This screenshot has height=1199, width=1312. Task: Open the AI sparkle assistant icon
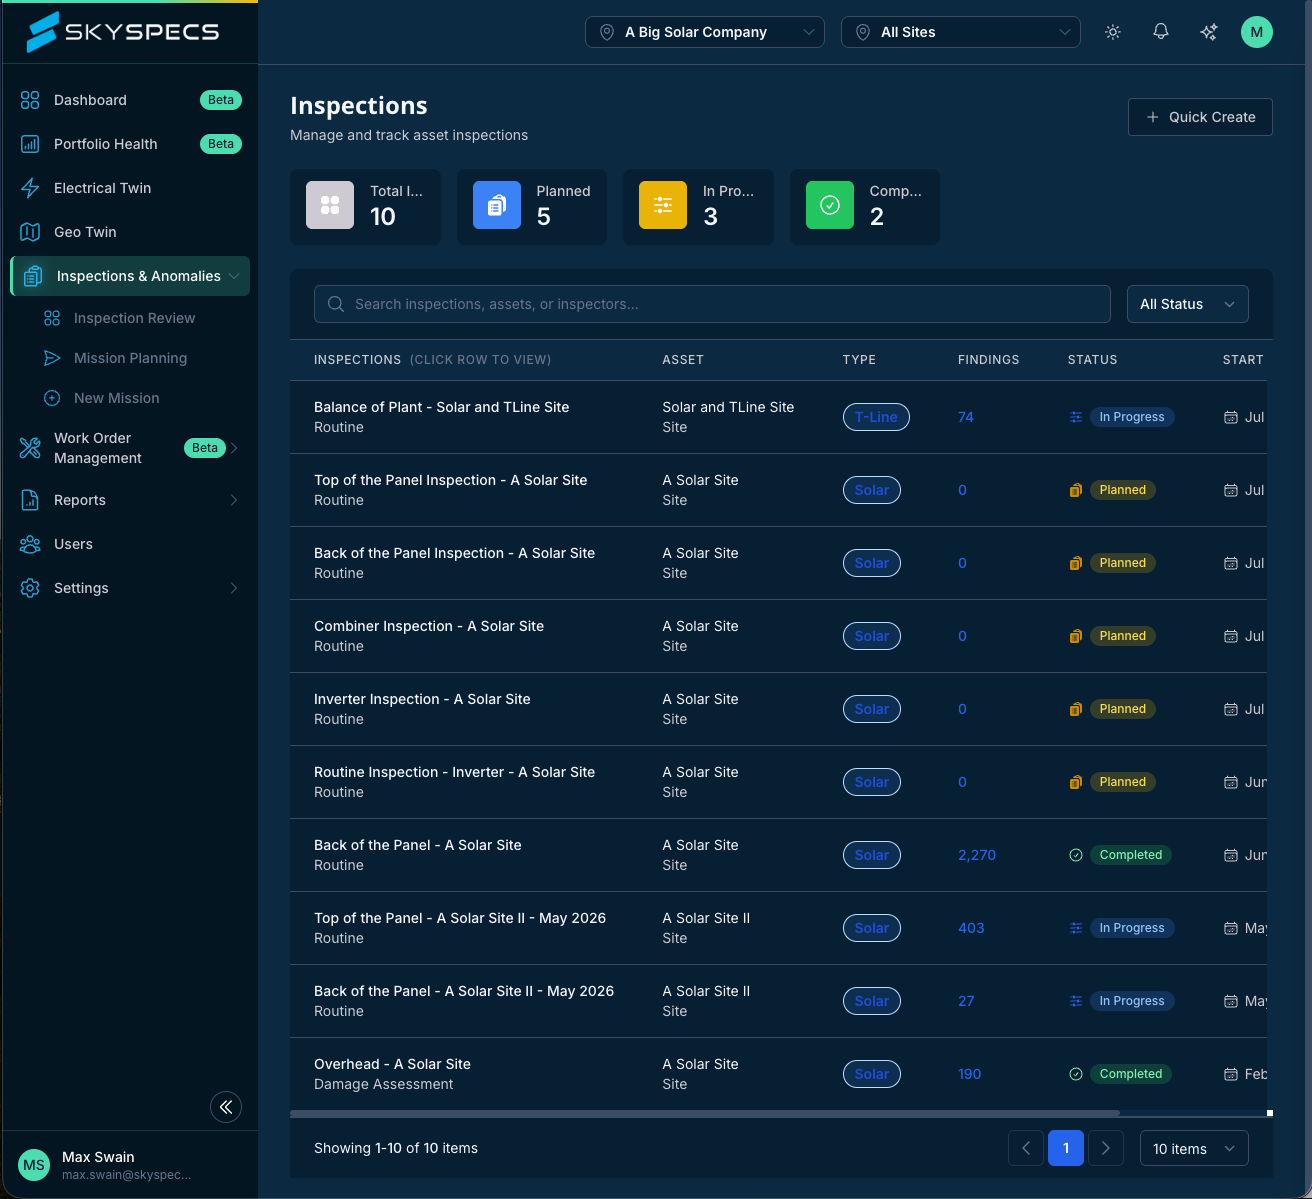coord(1209,32)
